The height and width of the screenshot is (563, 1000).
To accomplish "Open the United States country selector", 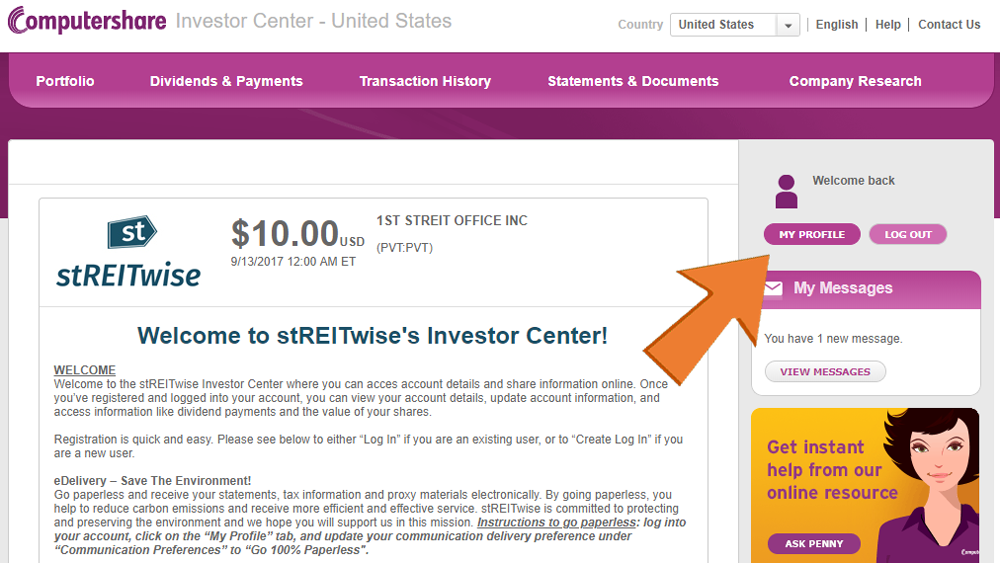I will [735, 25].
